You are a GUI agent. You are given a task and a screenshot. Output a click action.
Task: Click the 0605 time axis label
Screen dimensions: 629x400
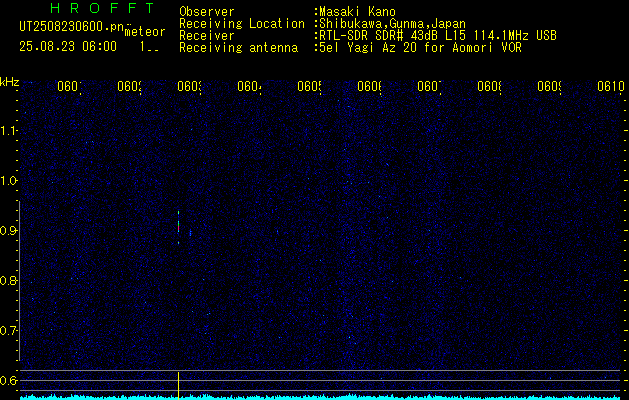click(x=310, y=86)
